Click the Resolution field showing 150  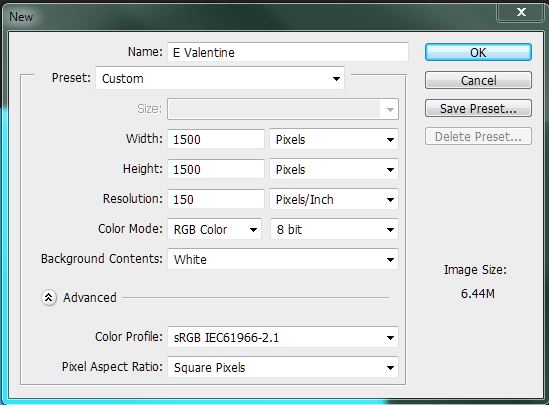[216, 200]
